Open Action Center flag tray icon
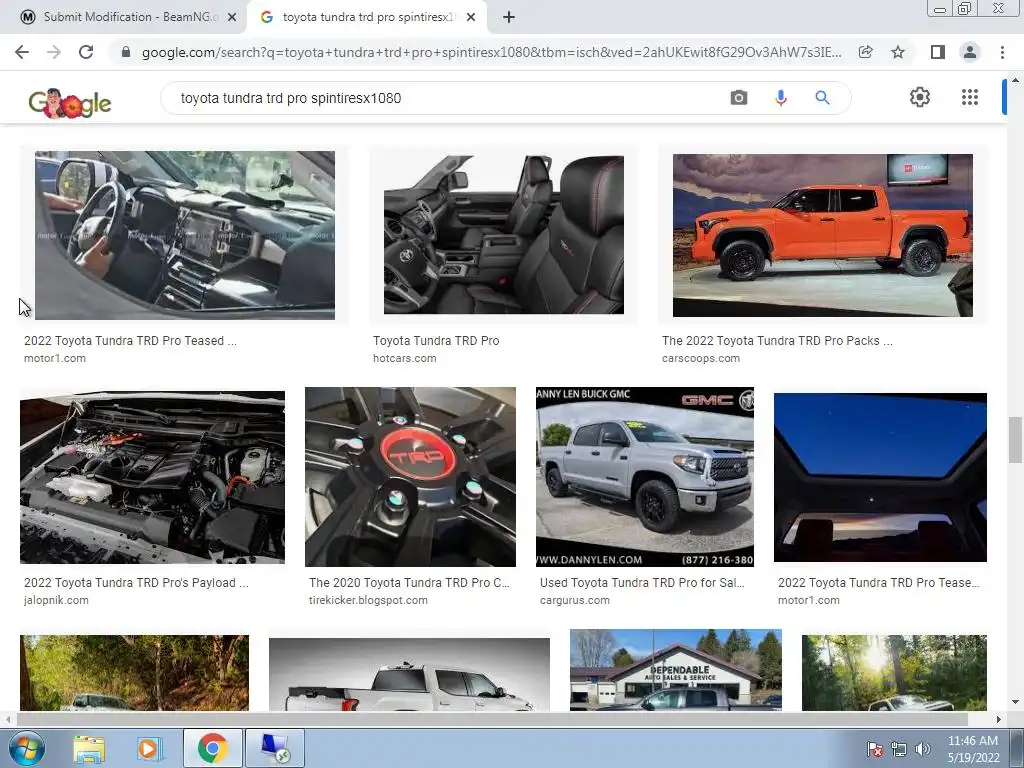The width and height of the screenshot is (1024, 768). pos(874,749)
